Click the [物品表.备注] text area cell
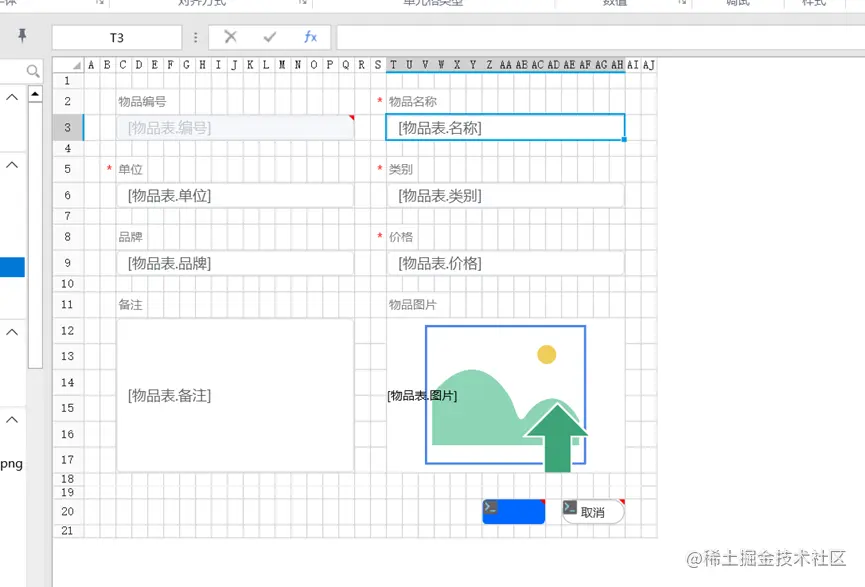 [x=235, y=395]
